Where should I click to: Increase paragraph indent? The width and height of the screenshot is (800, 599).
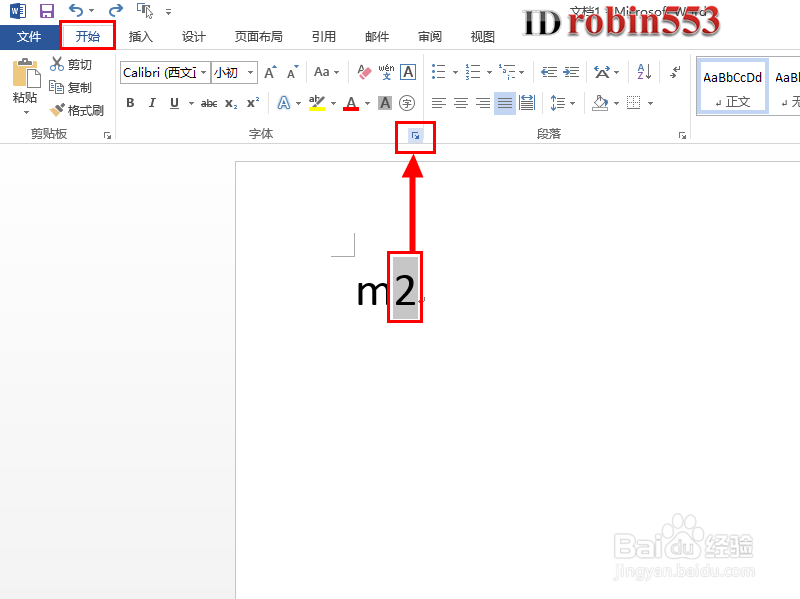571,72
